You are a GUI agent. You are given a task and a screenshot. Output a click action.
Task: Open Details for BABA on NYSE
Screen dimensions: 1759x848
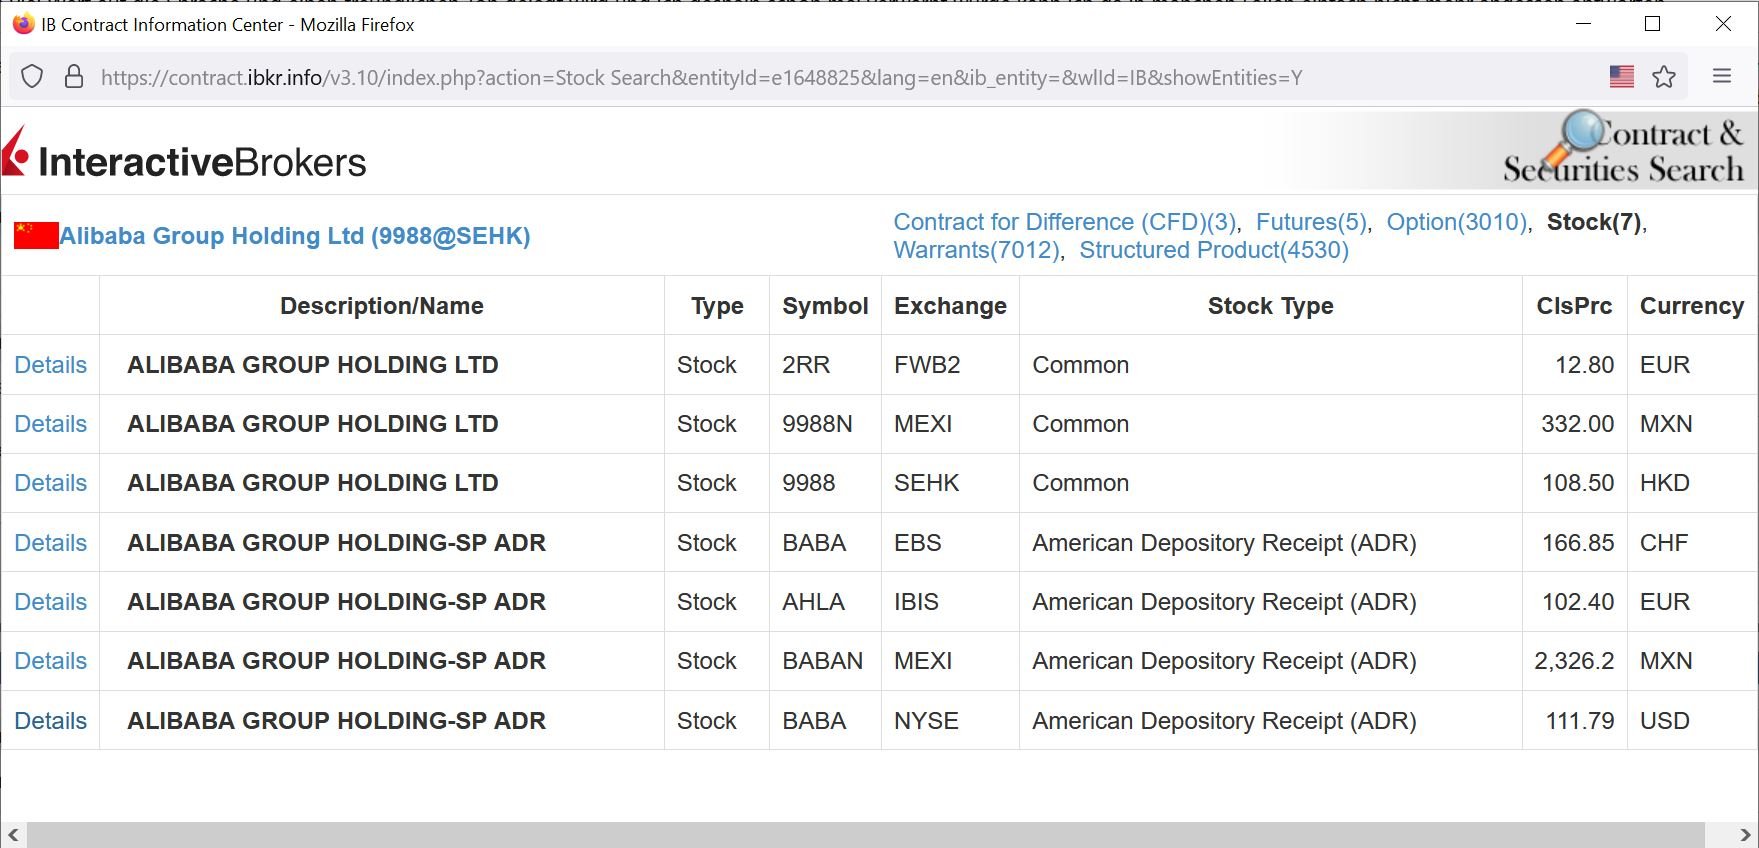tap(51, 721)
